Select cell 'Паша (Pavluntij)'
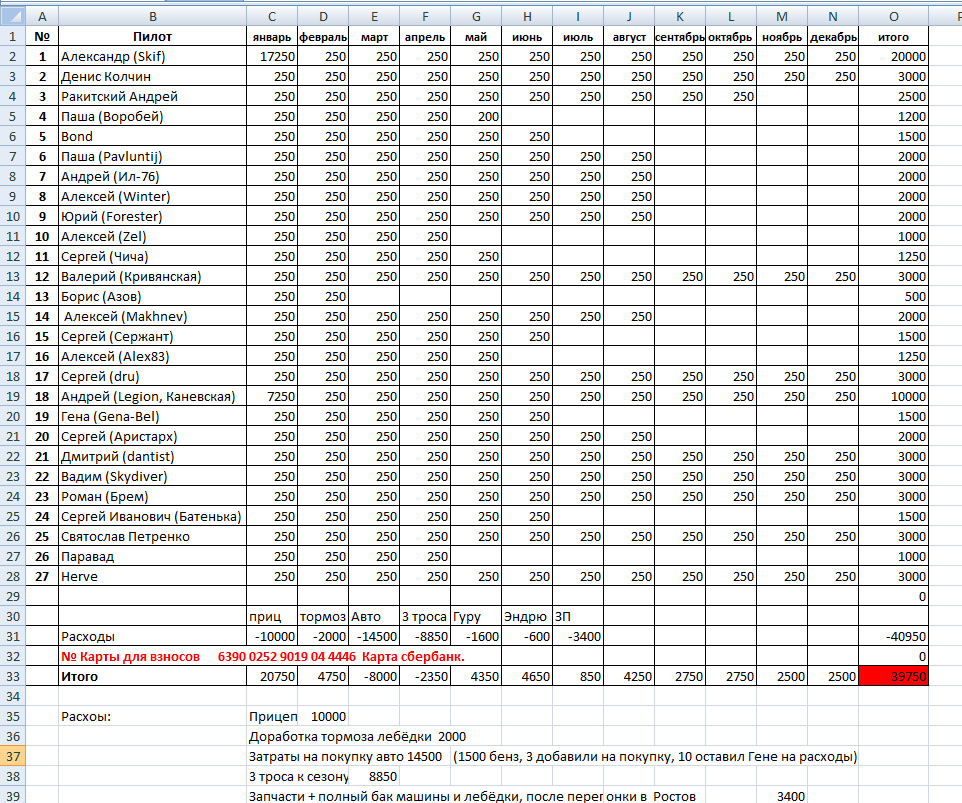Screen dimensions: 962x803 coord(152,156)
